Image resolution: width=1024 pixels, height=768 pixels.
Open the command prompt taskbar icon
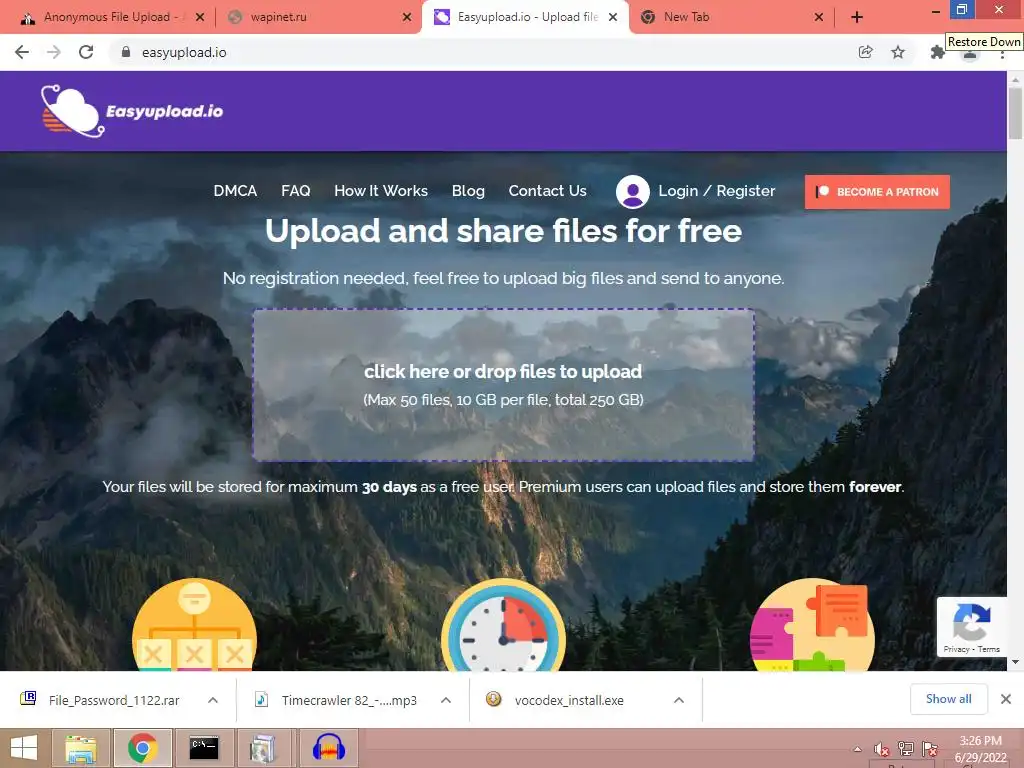point(204,748)
